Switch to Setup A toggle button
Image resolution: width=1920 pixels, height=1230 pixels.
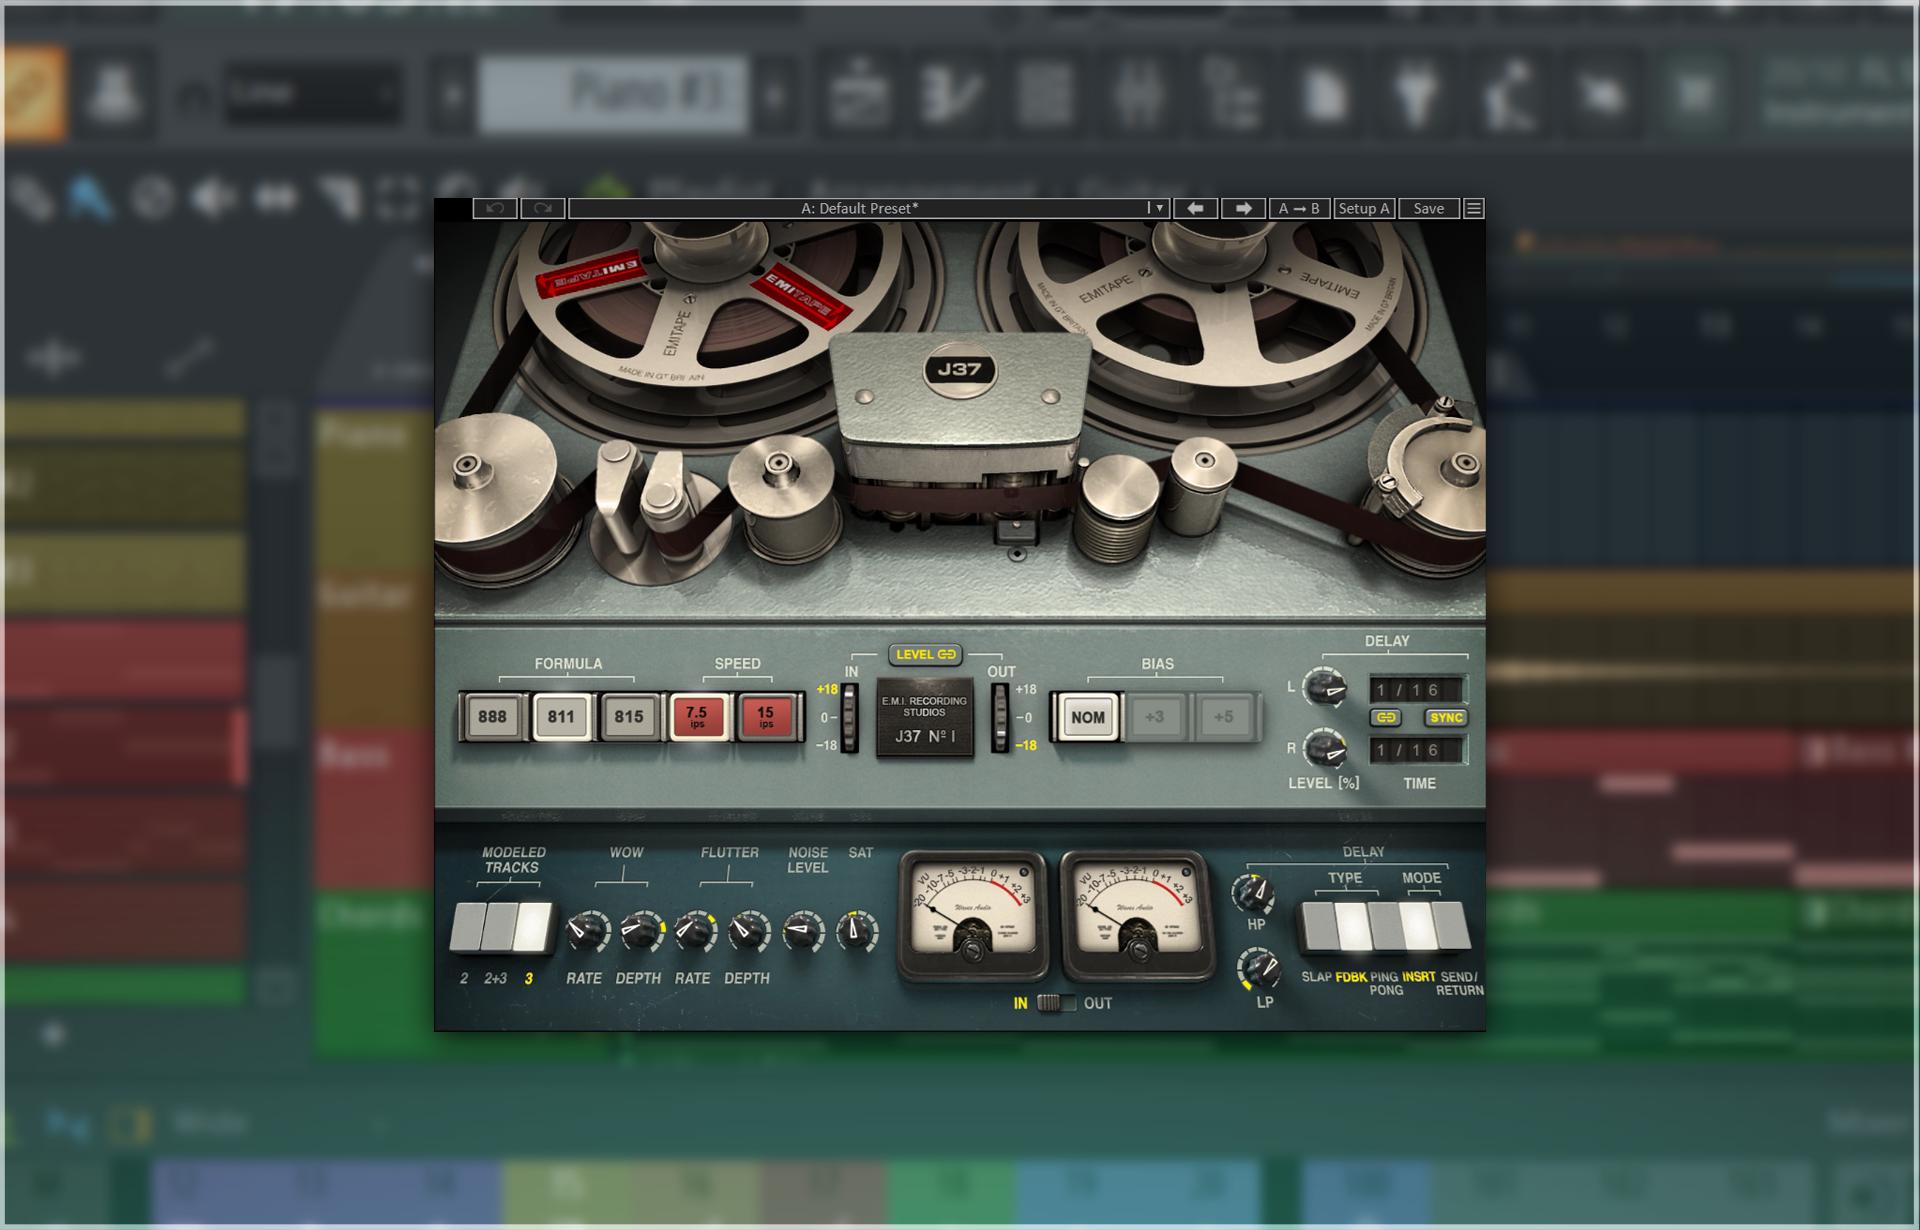pos(1364,208)
